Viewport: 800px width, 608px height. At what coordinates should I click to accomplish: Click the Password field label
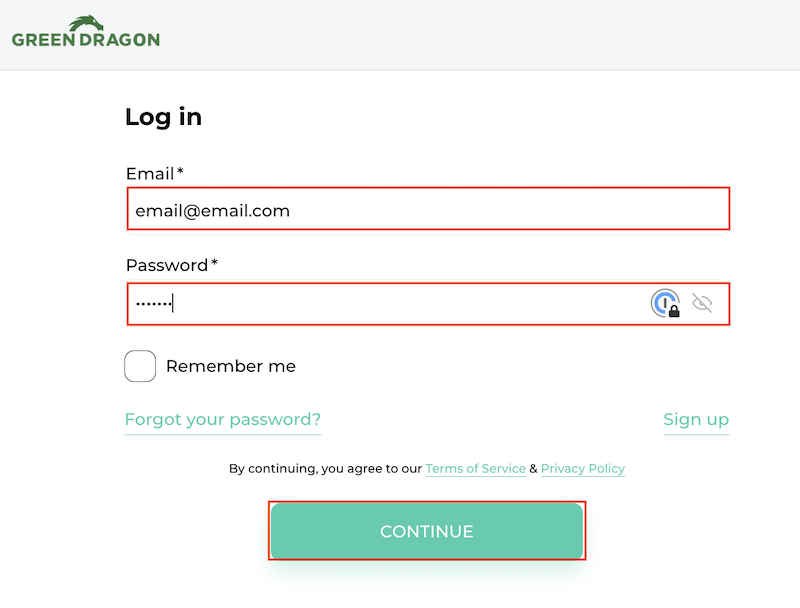click(x=166, y=265)
